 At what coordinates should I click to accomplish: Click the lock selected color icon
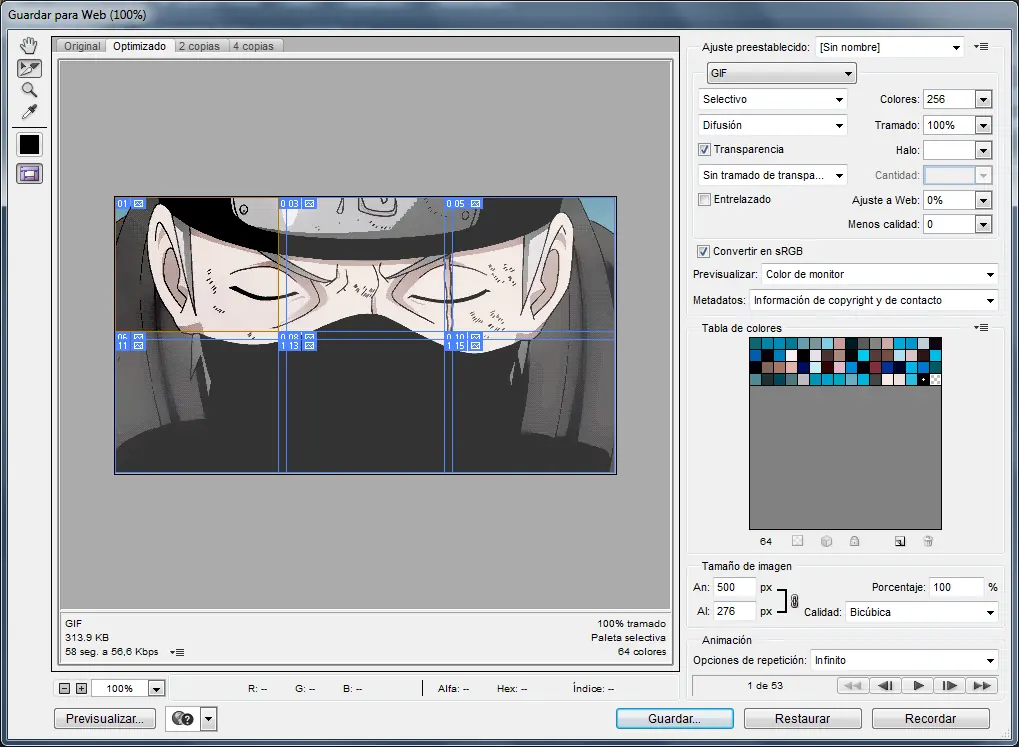[855, 541]
